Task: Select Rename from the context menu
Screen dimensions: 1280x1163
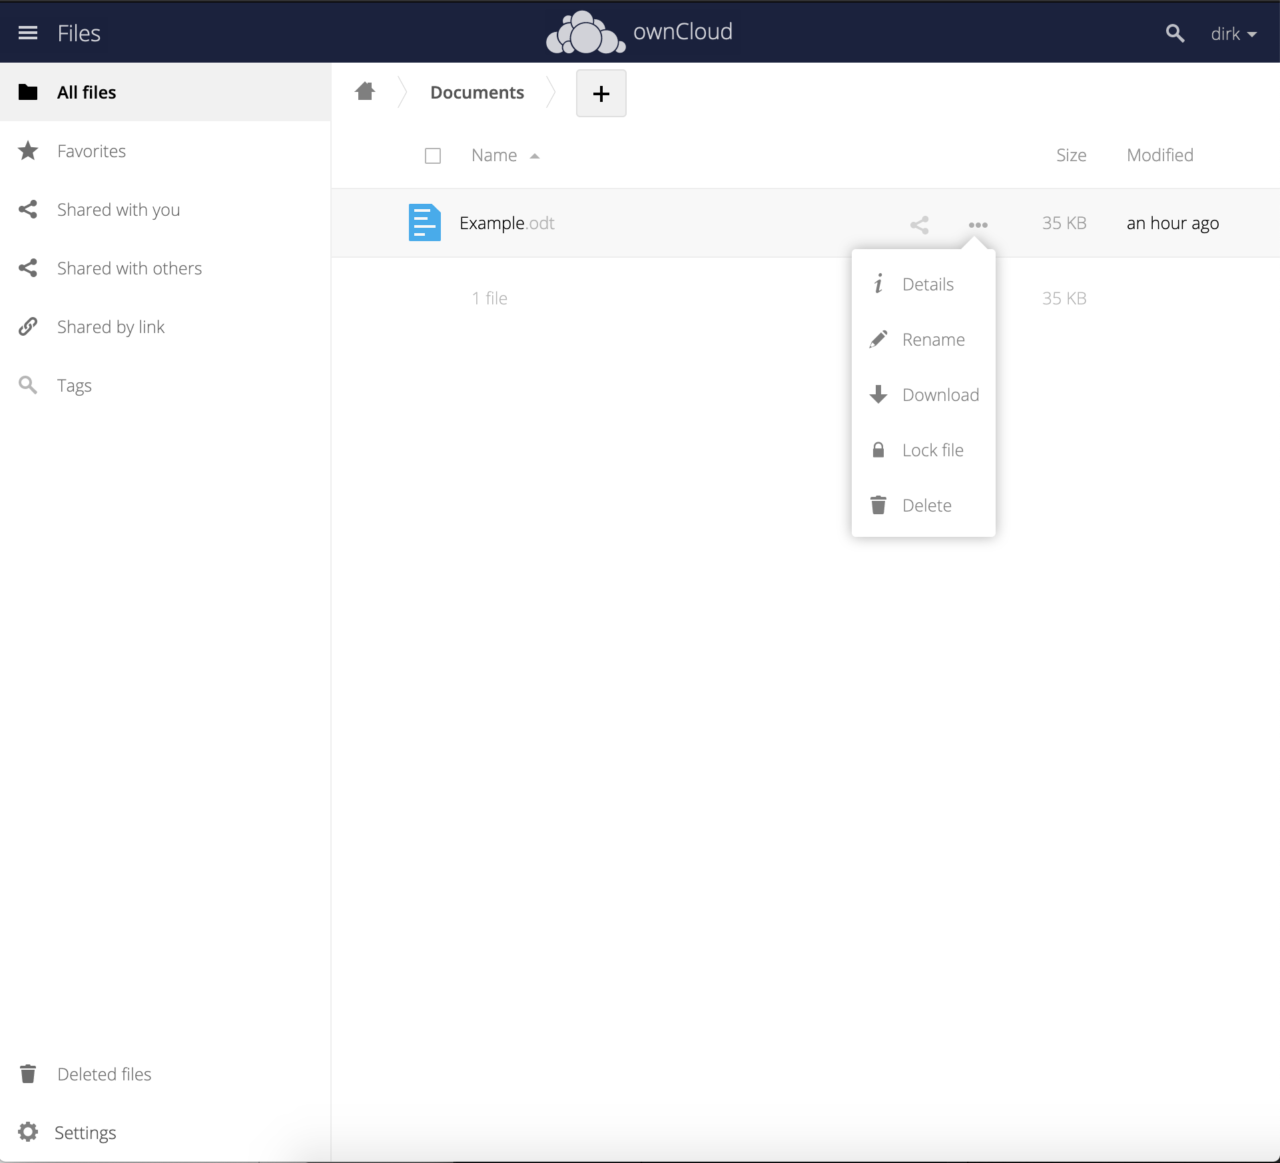Action: pyautogui.click(x=932, y=340)
